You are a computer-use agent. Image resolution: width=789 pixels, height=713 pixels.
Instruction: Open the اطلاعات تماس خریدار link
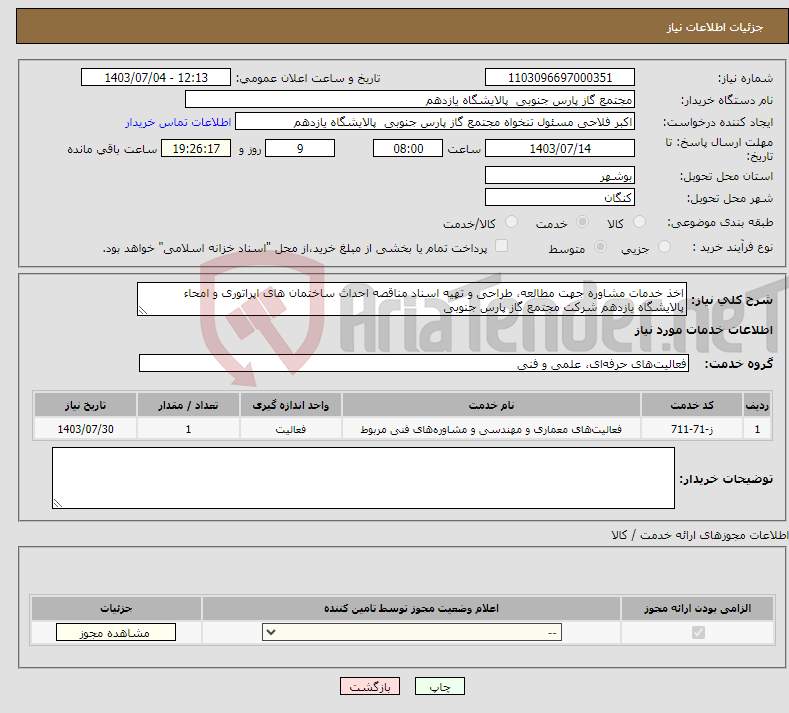click(x=178, y=122)
